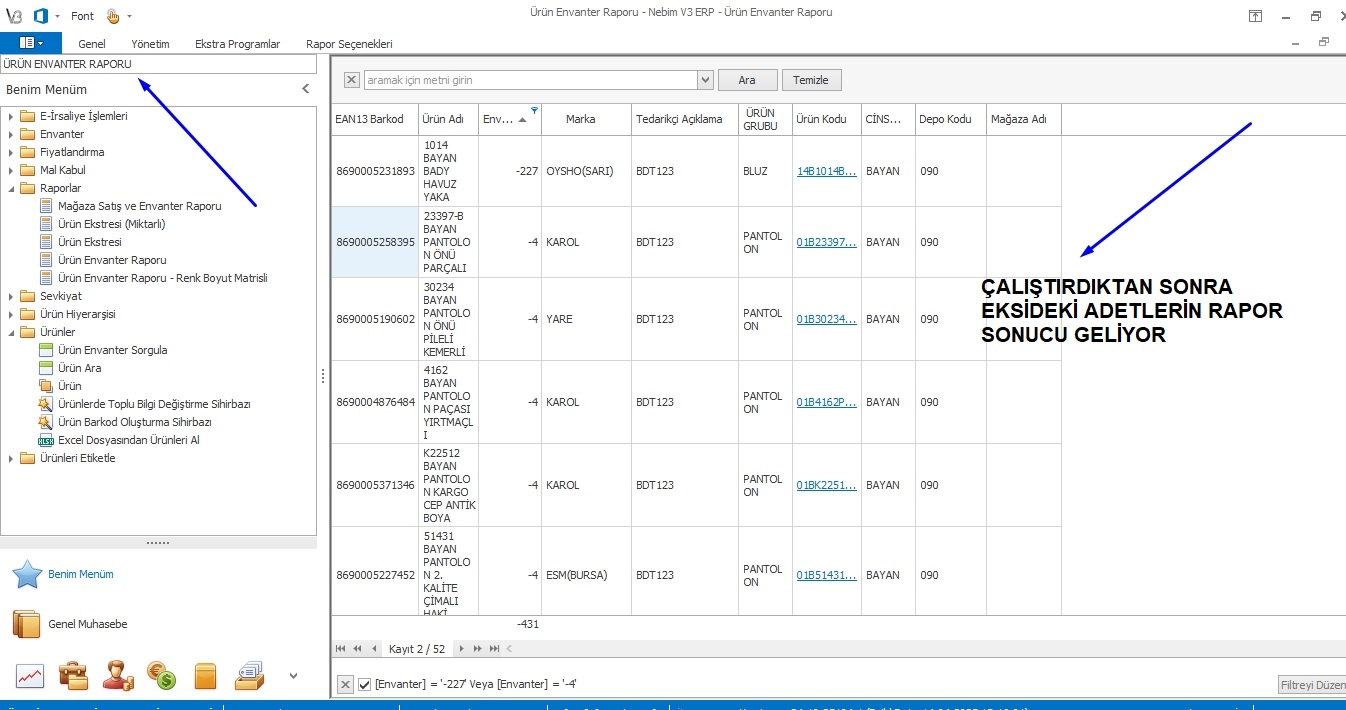Clear the search box with X icon
The width and height of the screenshot is (1346, 710).
[351, 80]
